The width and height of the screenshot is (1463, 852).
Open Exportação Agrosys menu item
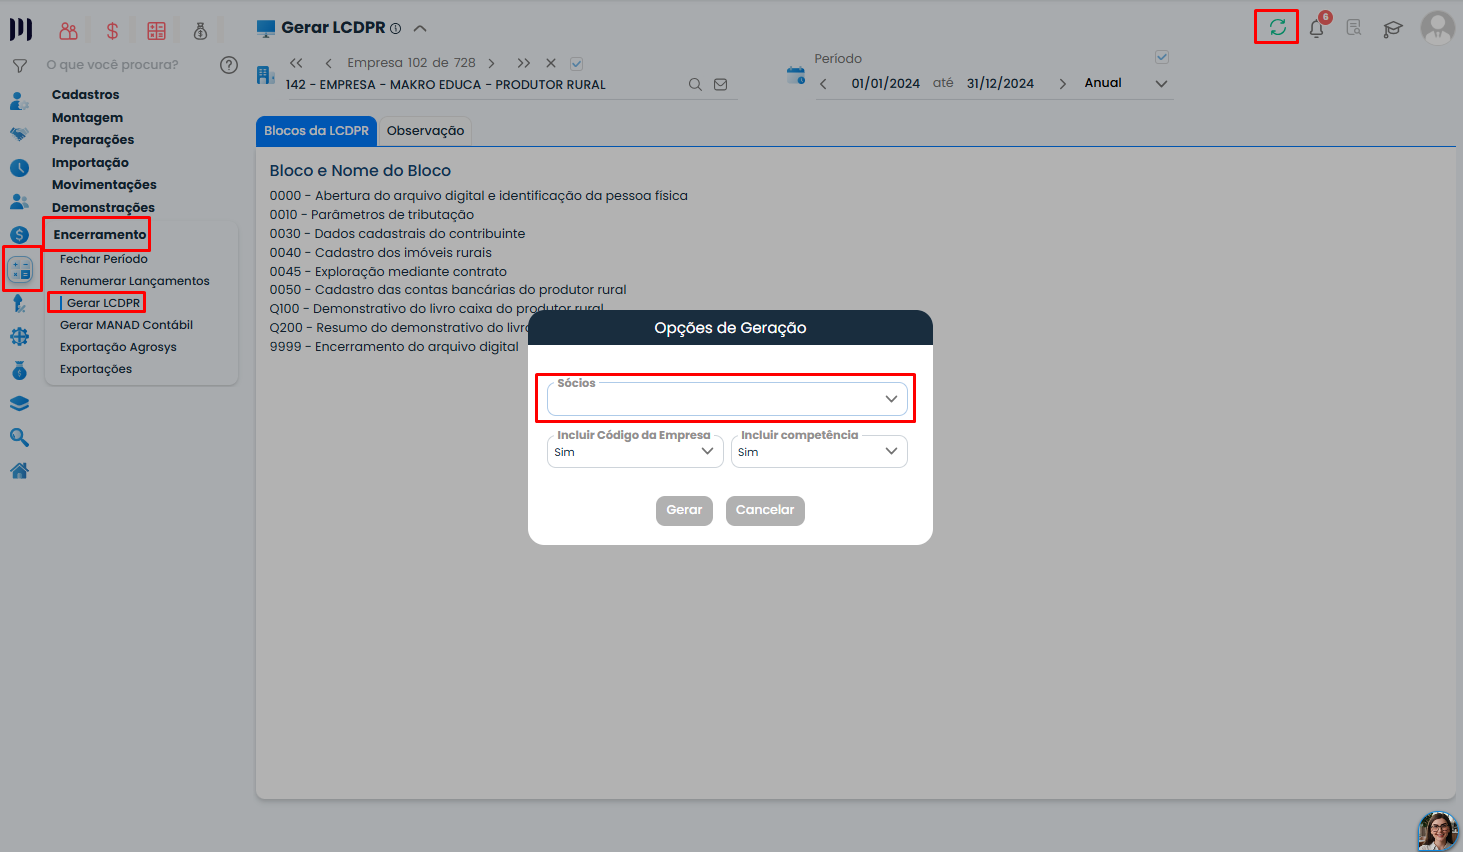(118, 347)
